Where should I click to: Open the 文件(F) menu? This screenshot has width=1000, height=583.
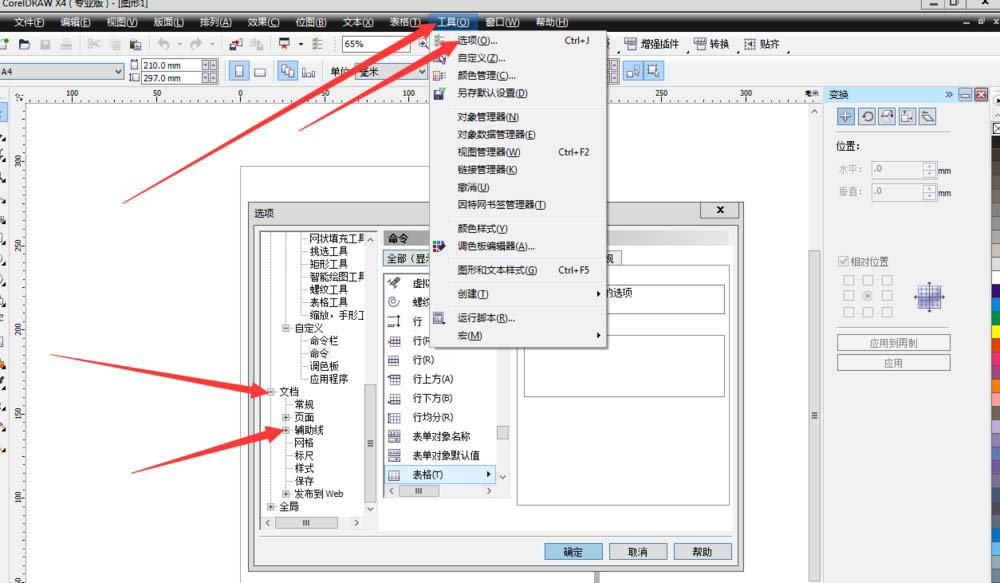(x=29, y=22)
